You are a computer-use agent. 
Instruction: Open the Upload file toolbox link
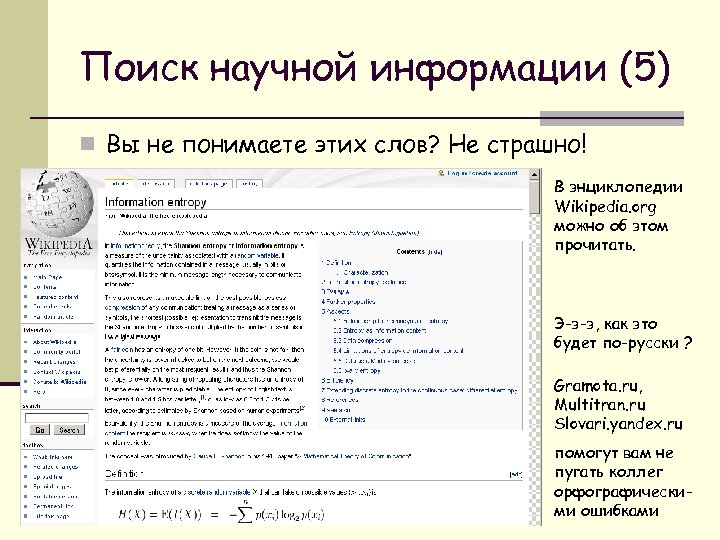point(48,477)
